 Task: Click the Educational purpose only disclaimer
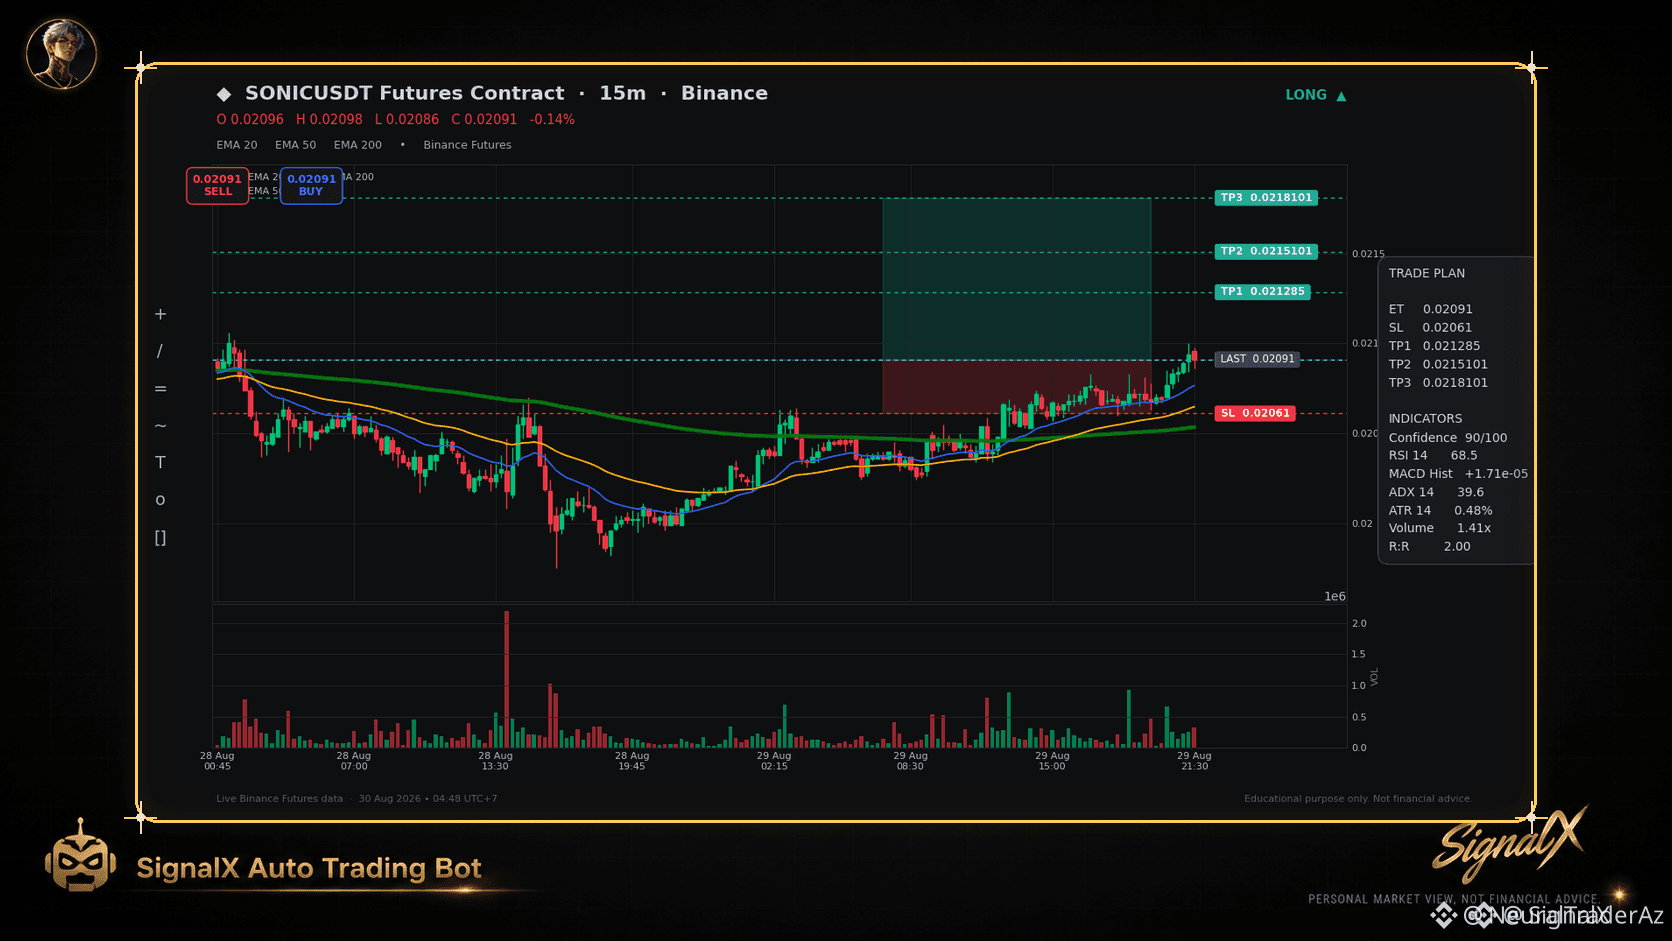point(1358,799)
